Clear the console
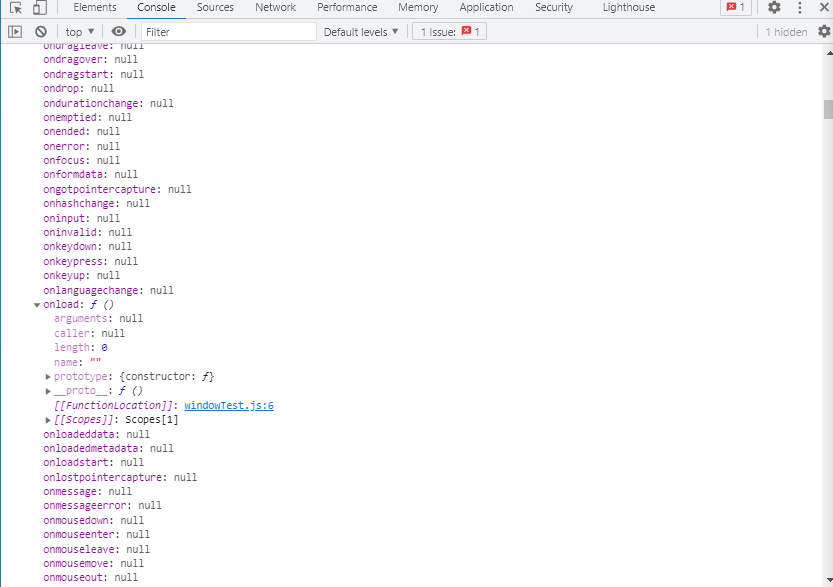Viewport: 833px width, 587px height. (41, 32)
